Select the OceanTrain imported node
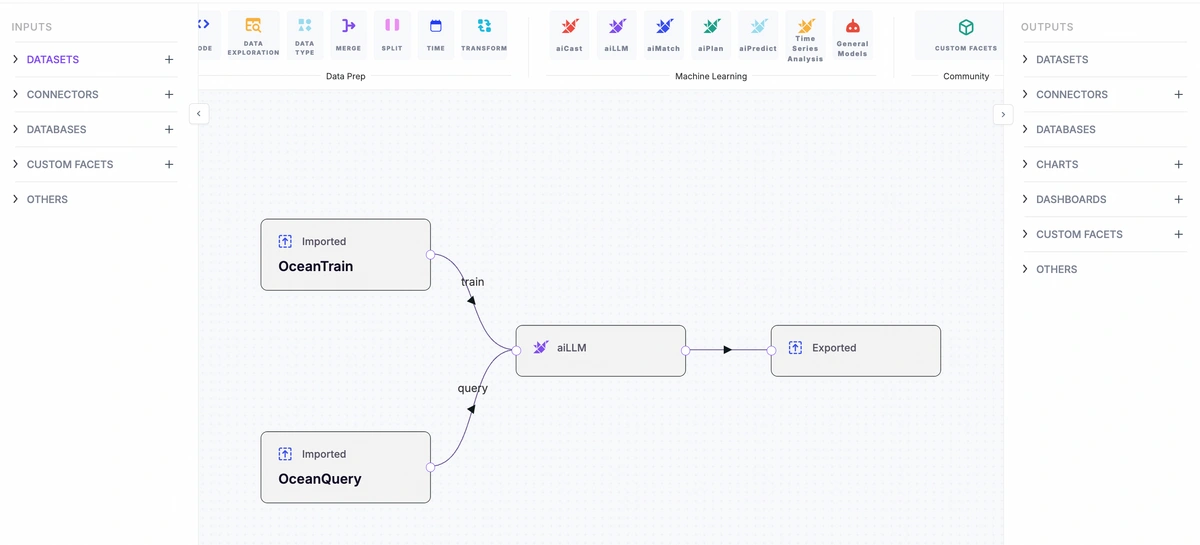This screenshot has height=545, width=1200. (x=346, y=255)
